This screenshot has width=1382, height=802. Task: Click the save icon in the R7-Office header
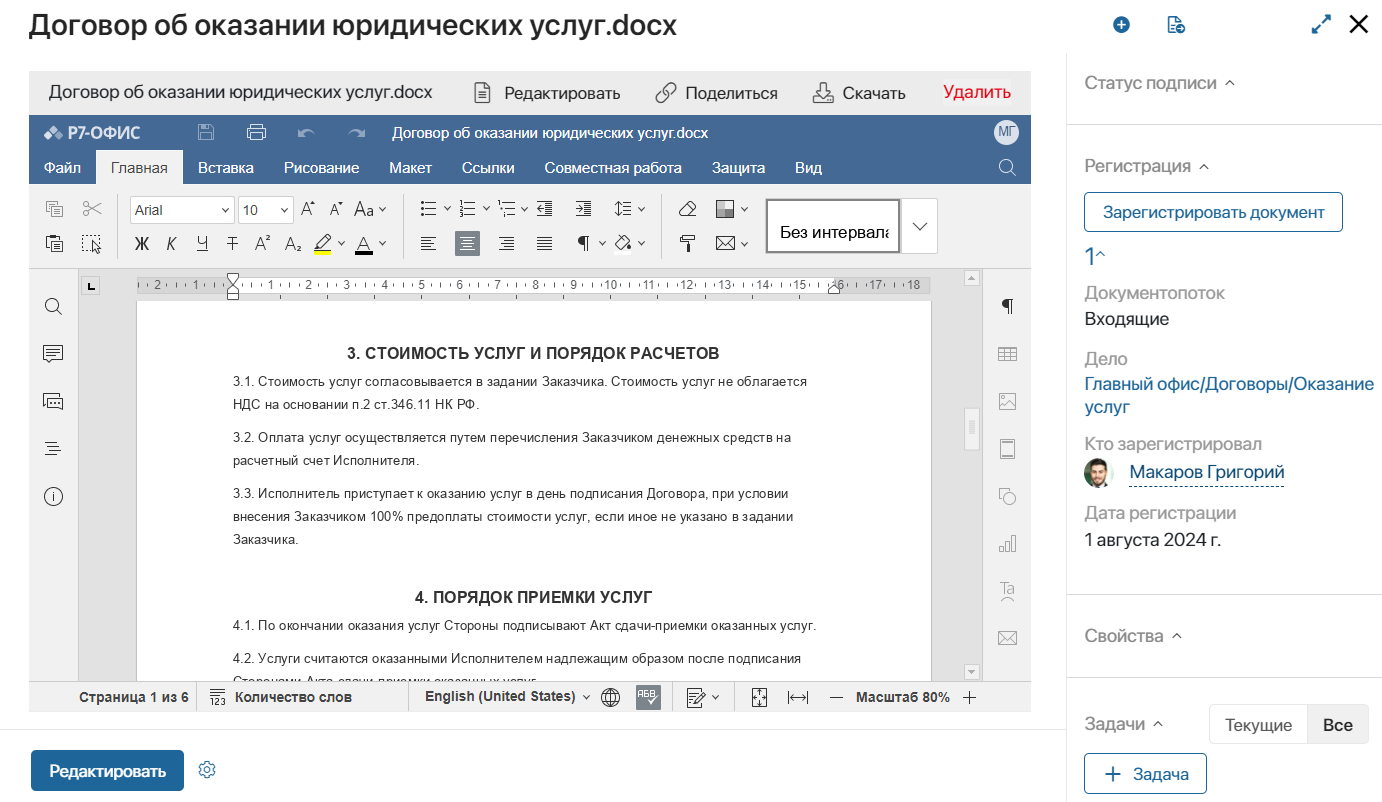[206, 133]
